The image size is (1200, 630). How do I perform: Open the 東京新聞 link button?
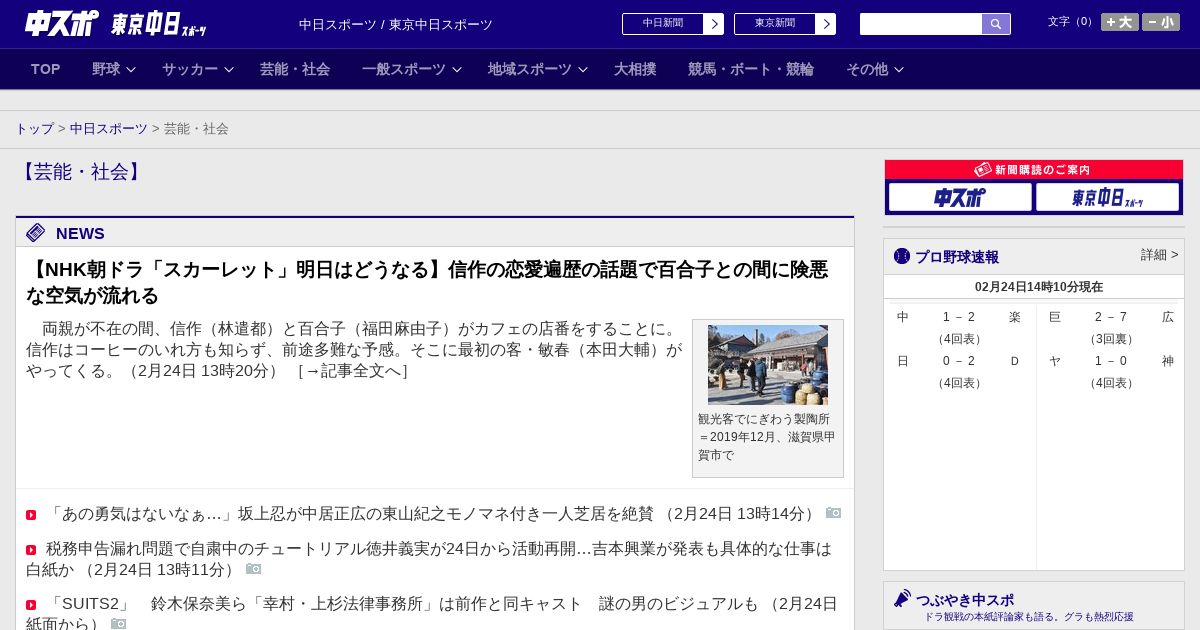(775, 24)
